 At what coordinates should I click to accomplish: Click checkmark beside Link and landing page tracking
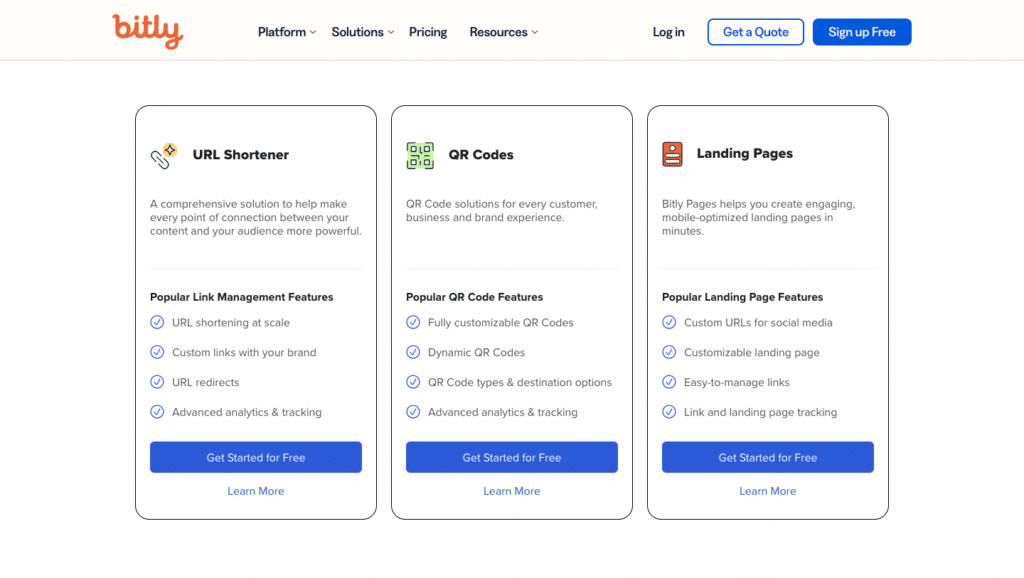[669, 412]
